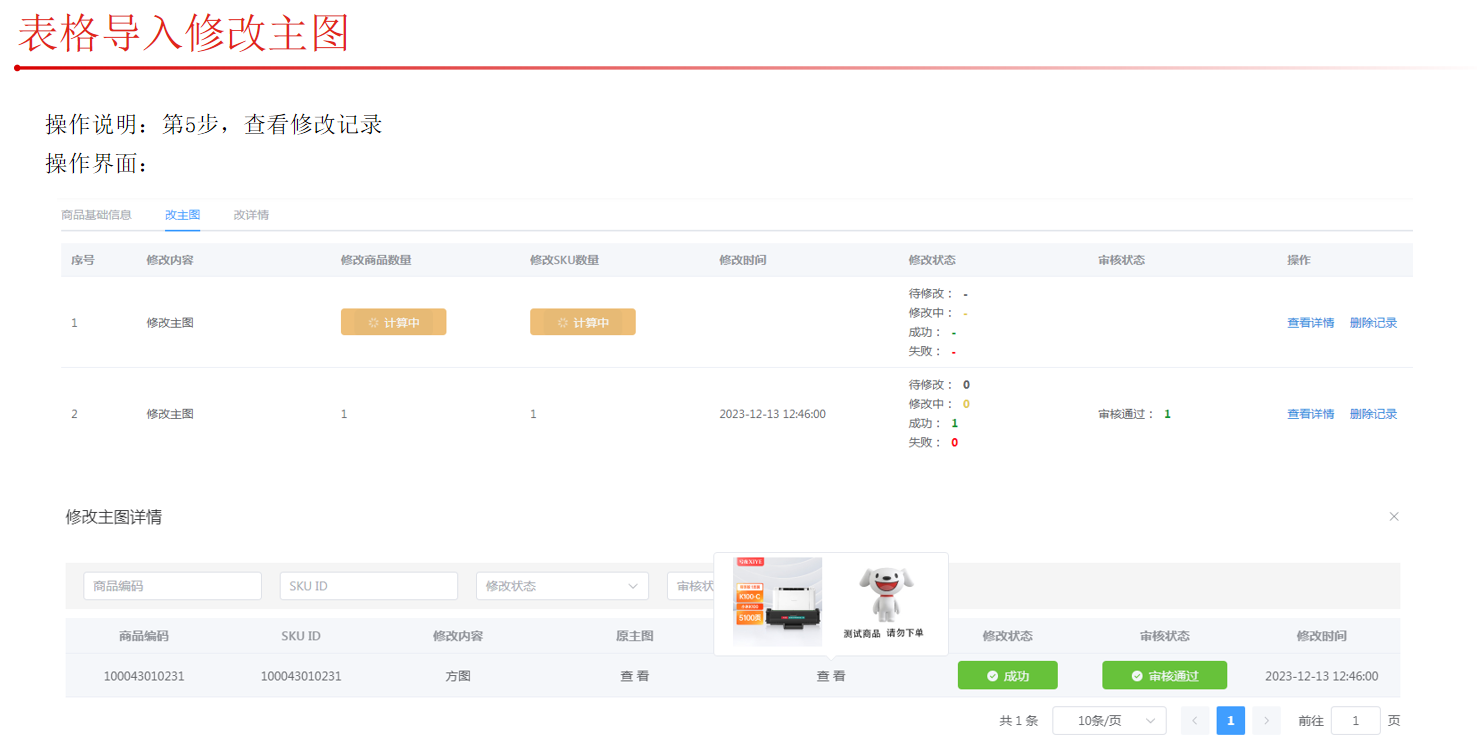Select the 改主图 tab

point(183,215)
